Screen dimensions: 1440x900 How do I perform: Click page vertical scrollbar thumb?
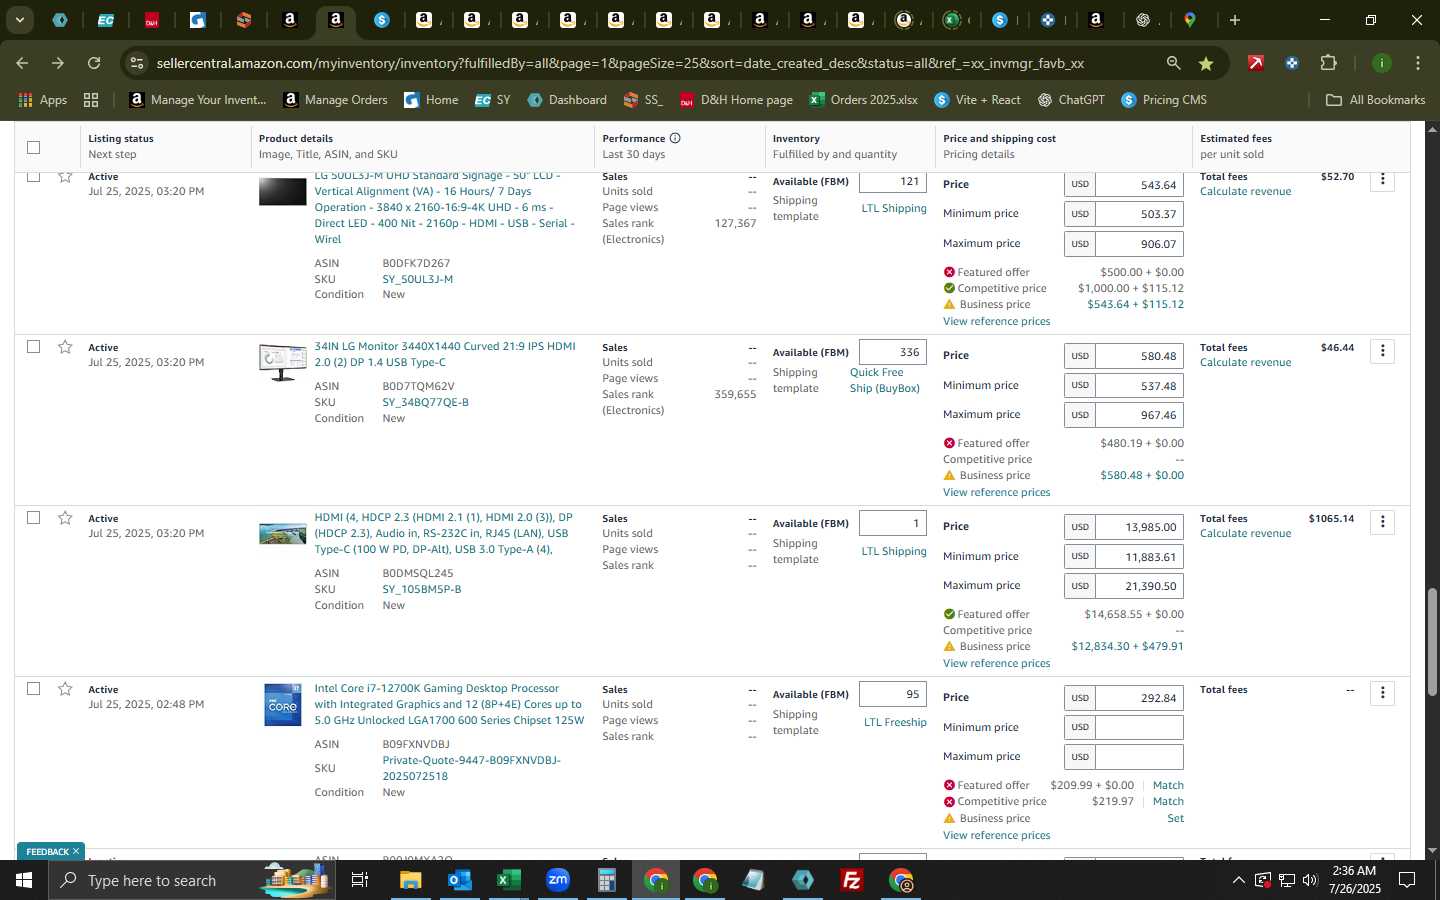(x=1432, y=642)
